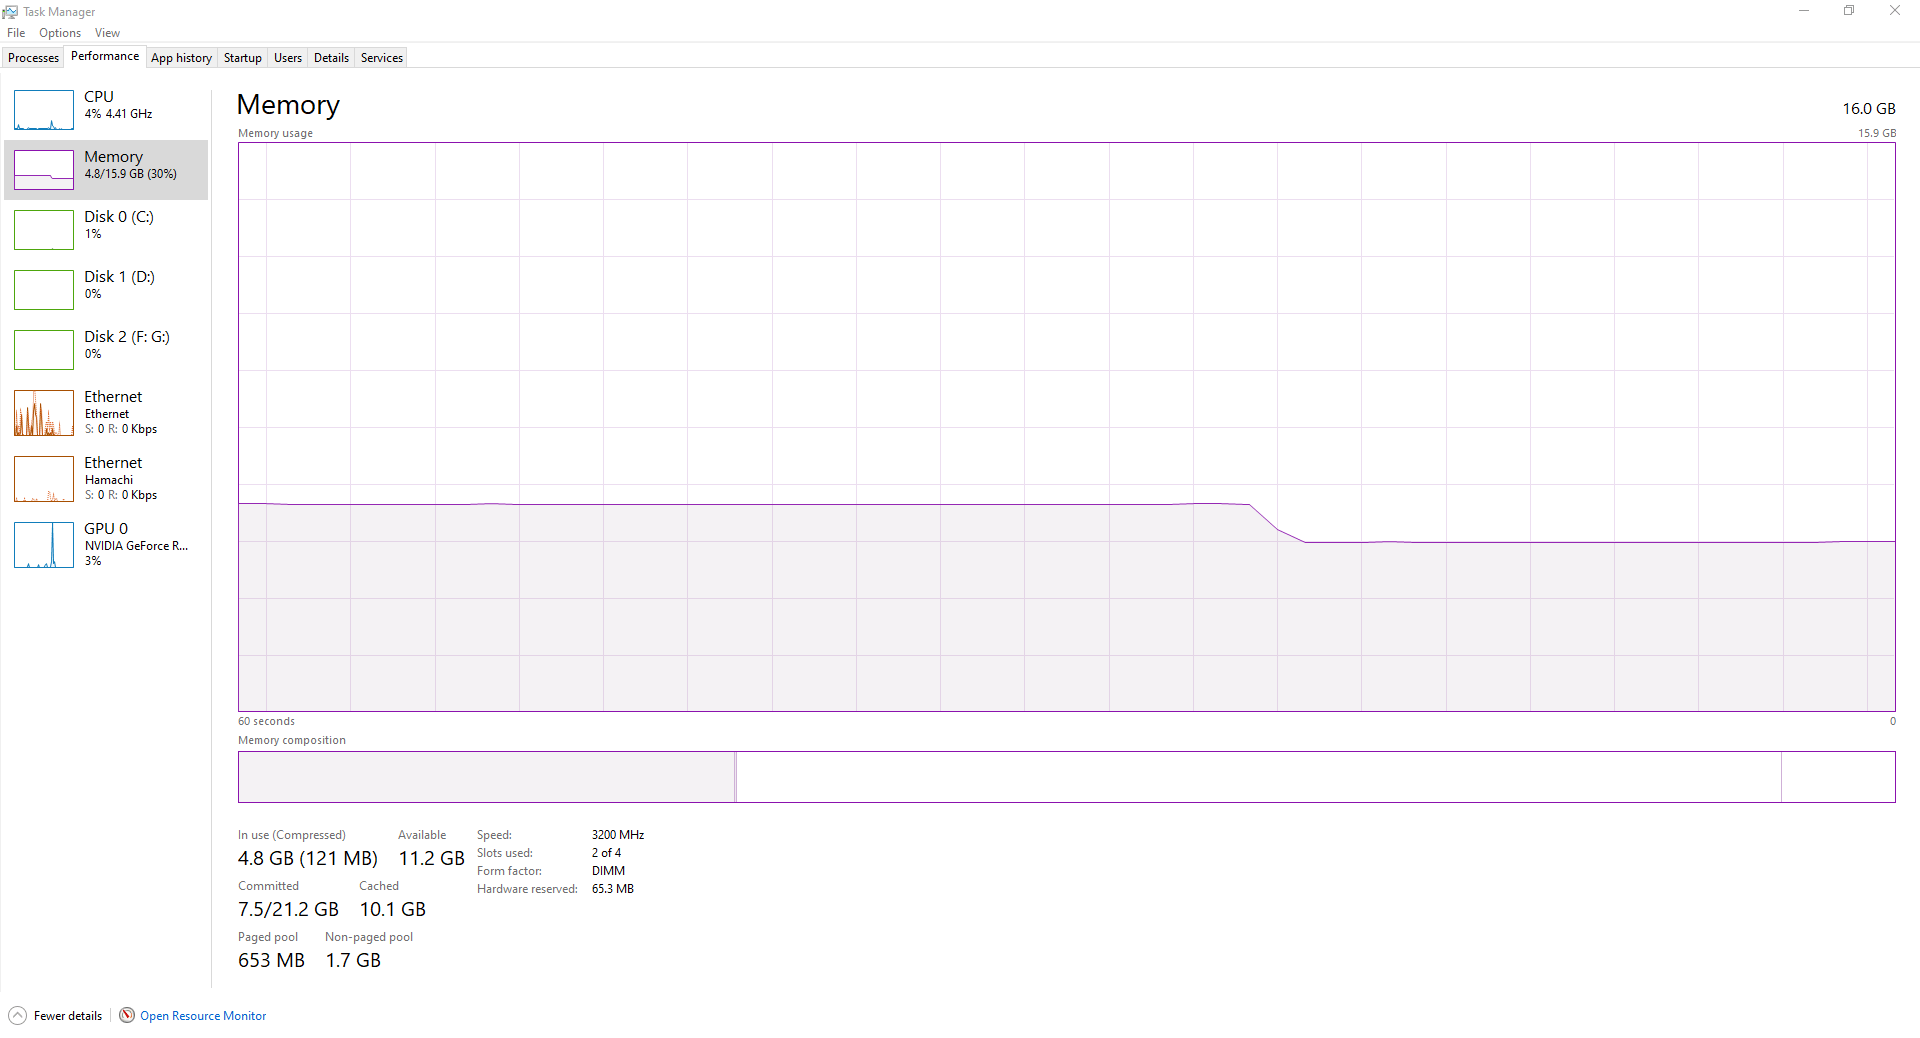Open the File menu
Viewport: 1920px width, 1038px height.
coord(16,32)
